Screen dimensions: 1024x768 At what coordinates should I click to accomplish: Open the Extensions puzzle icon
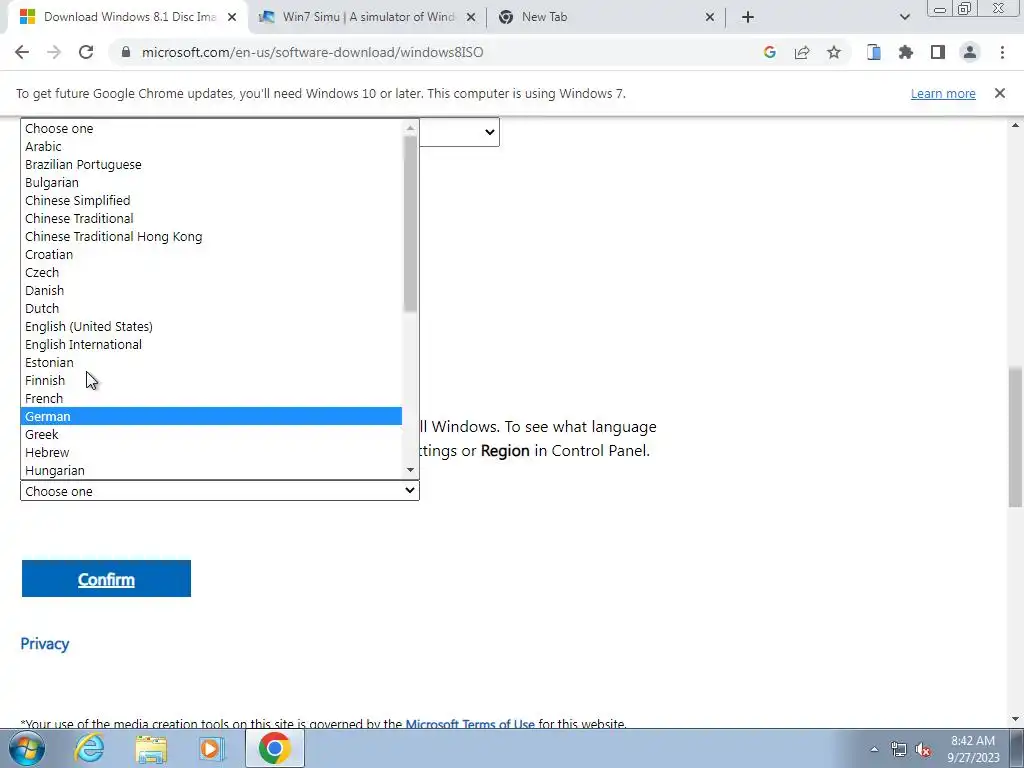pyautogui.click(x=906, y=52)
